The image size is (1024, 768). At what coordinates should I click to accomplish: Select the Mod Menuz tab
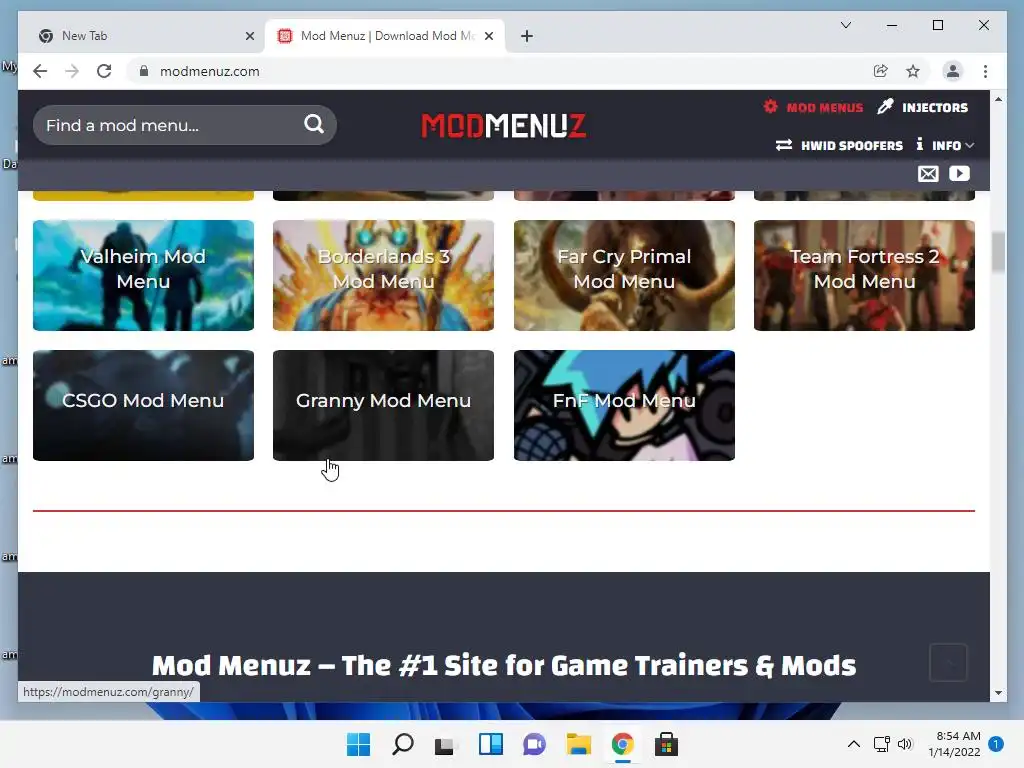[384, 36]
